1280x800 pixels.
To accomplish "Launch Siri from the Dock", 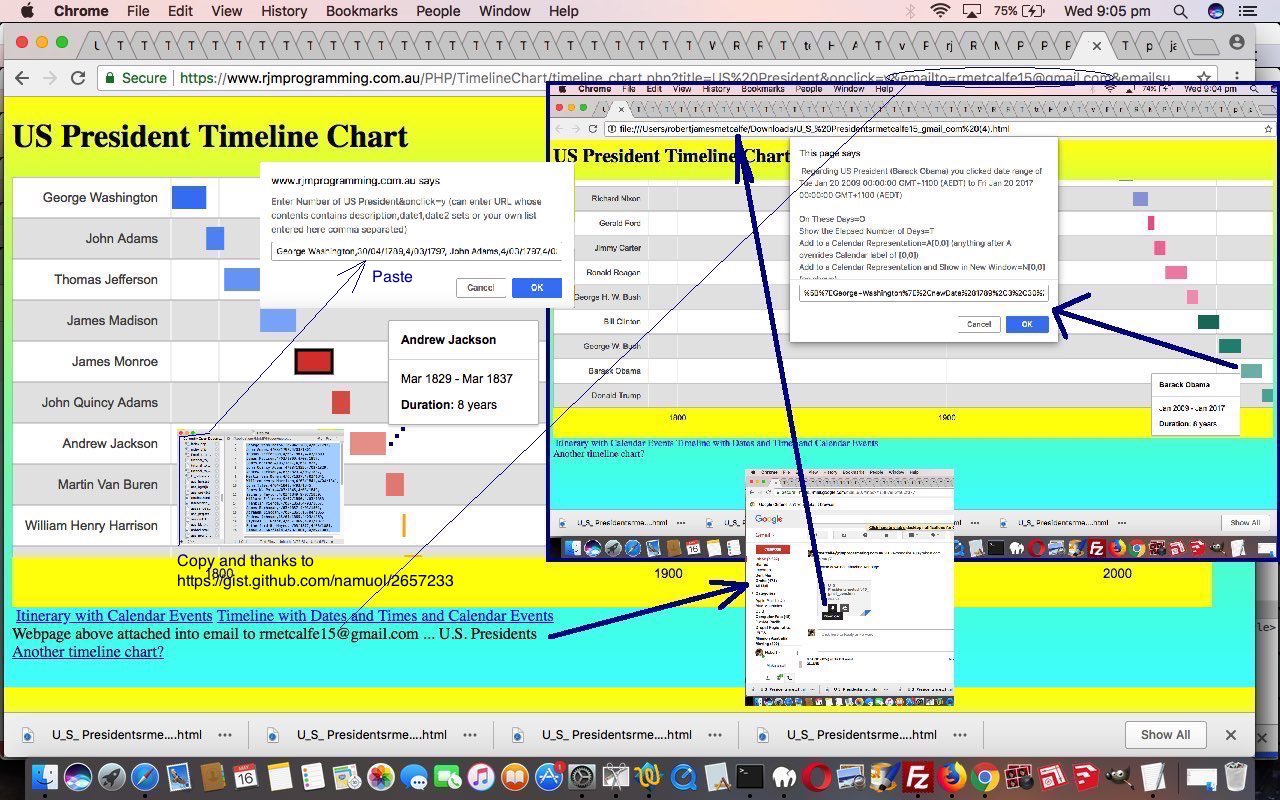I will click(x=78, y=776).
